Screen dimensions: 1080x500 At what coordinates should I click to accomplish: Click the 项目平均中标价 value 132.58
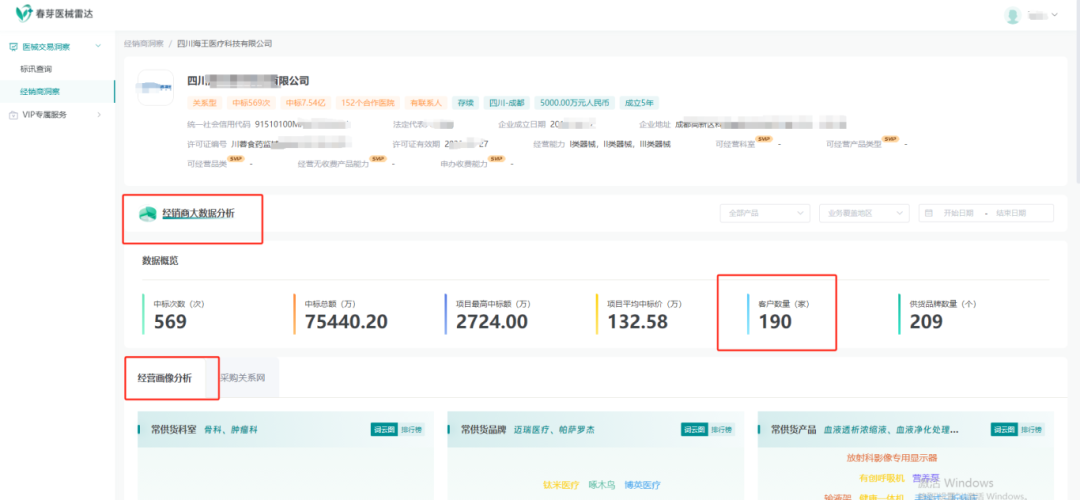click(x=637, y=322)
